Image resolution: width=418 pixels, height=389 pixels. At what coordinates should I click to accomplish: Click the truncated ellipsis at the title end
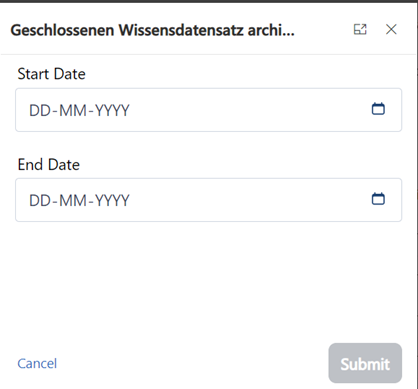coord(288,33)
